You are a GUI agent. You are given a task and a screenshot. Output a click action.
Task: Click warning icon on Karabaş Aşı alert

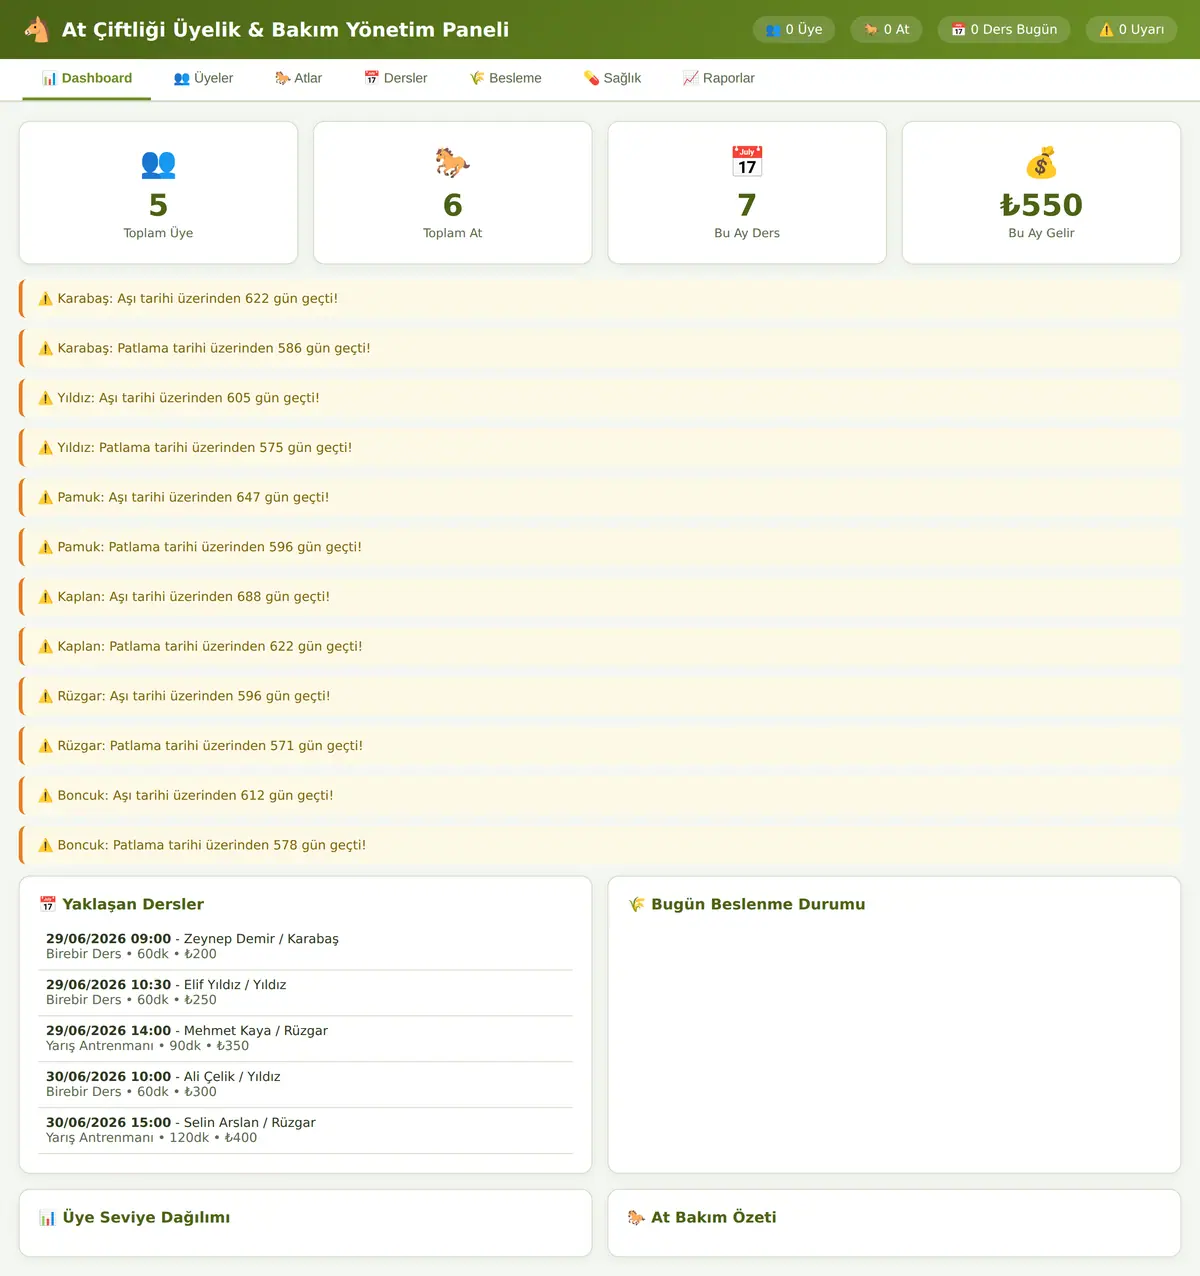[x=45, y=299]
